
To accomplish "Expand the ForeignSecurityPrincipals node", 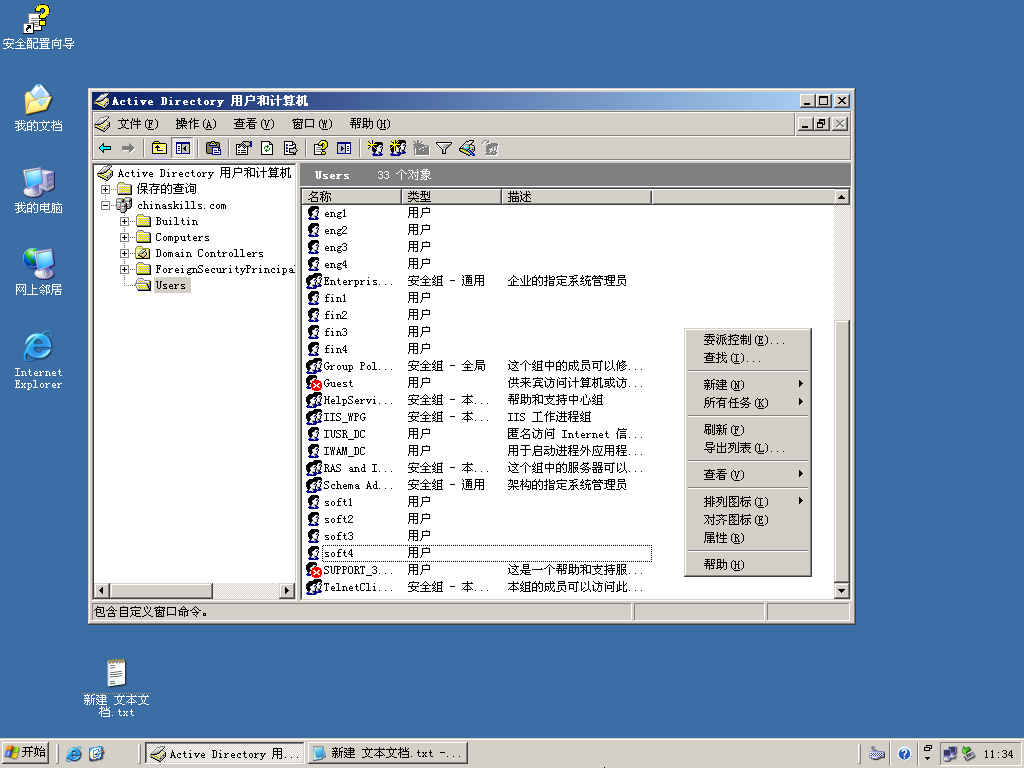I will click(124, 269).
